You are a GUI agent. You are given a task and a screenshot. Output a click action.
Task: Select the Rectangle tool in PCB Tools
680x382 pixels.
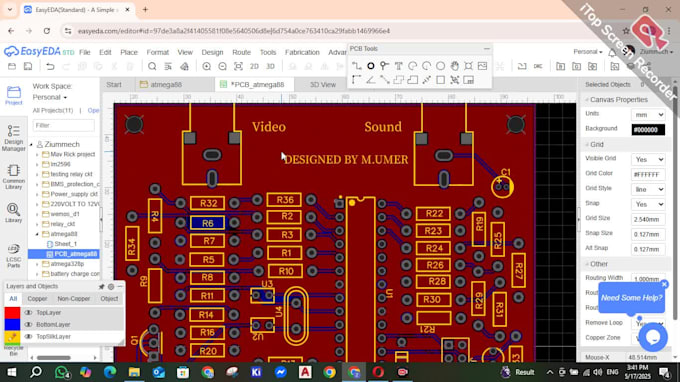441,80
